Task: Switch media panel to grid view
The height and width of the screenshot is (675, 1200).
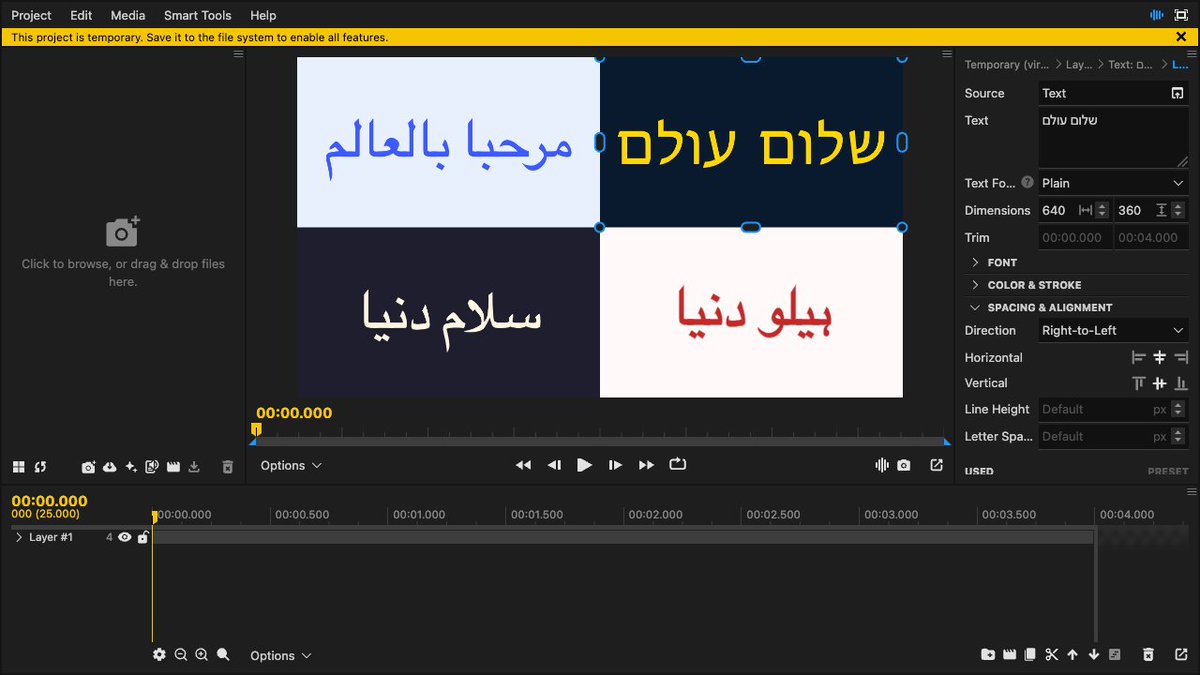Action: (18, 467)
